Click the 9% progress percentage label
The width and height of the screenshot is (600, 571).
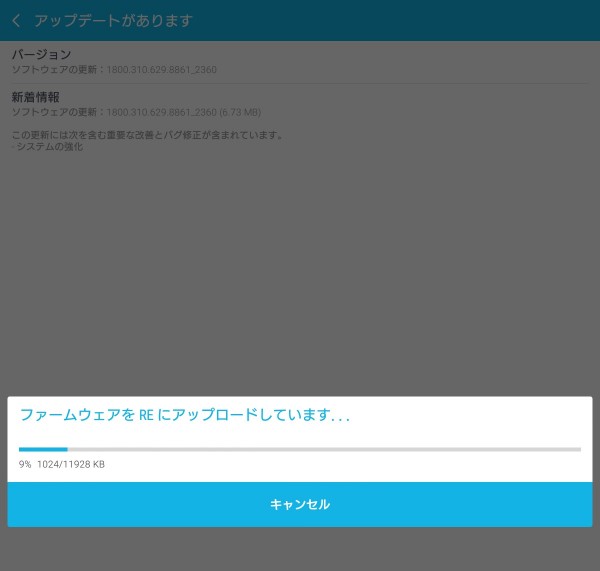(25, 465)
